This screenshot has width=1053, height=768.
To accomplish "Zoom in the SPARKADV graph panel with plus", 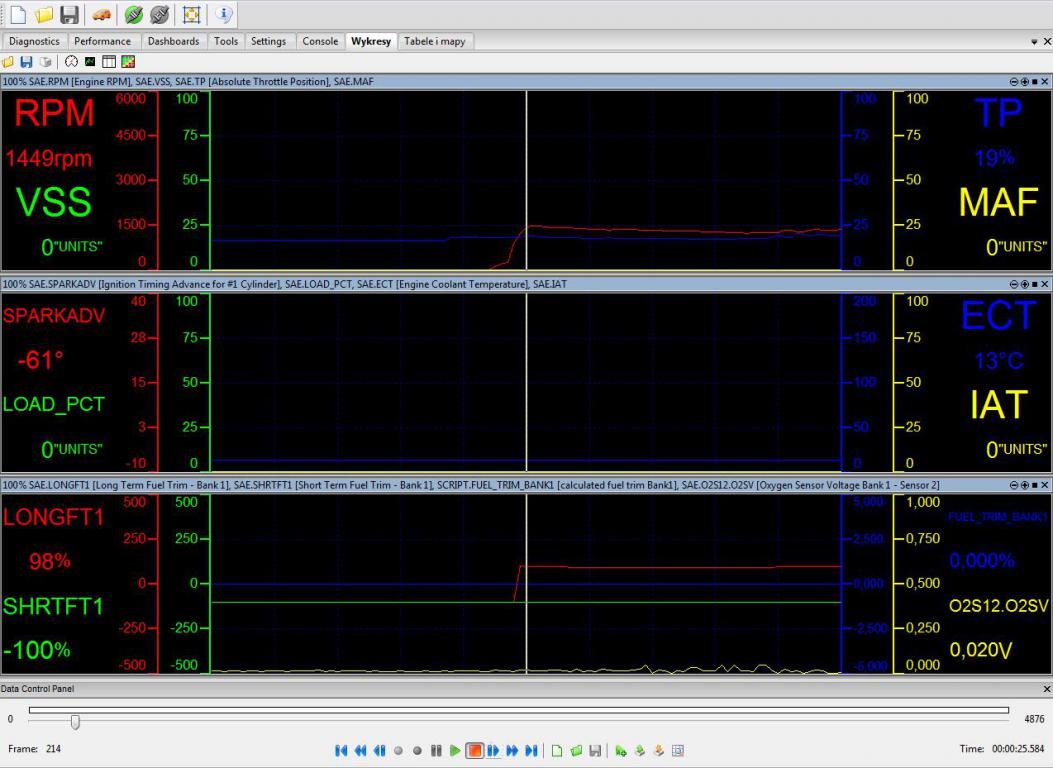I will pos(1023,285).
